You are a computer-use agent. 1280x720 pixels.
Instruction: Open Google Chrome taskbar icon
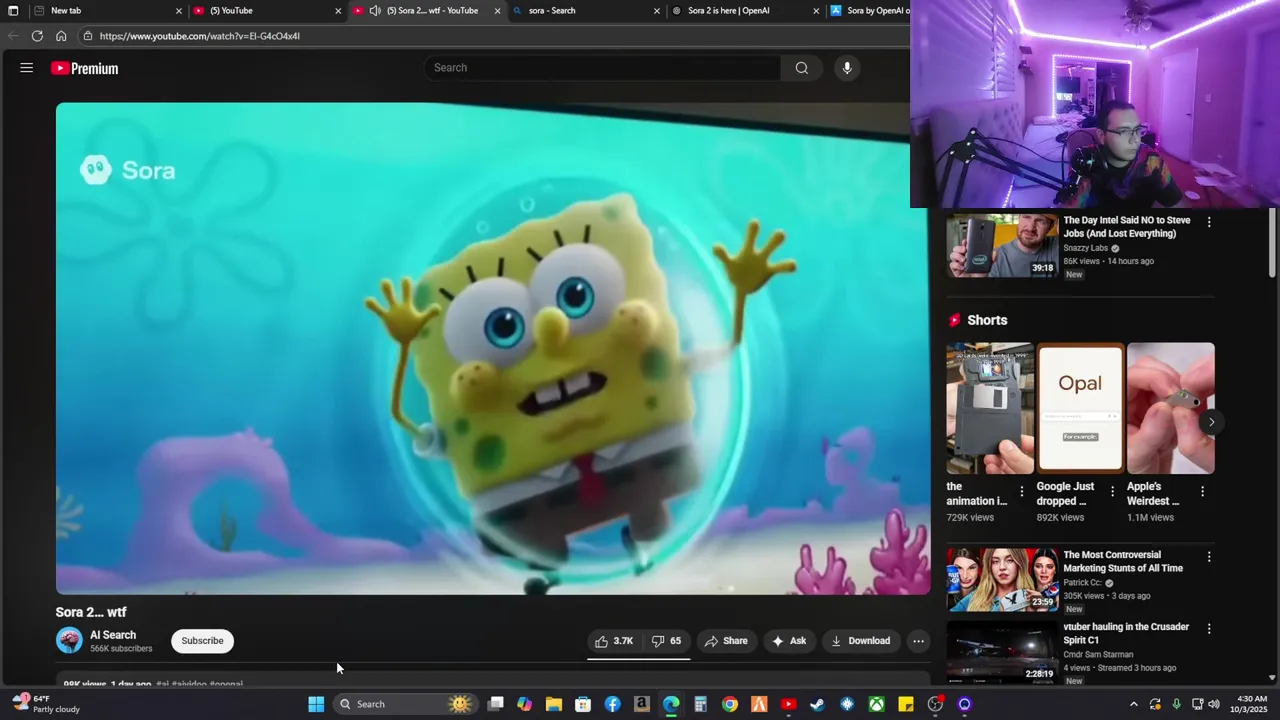730,704
